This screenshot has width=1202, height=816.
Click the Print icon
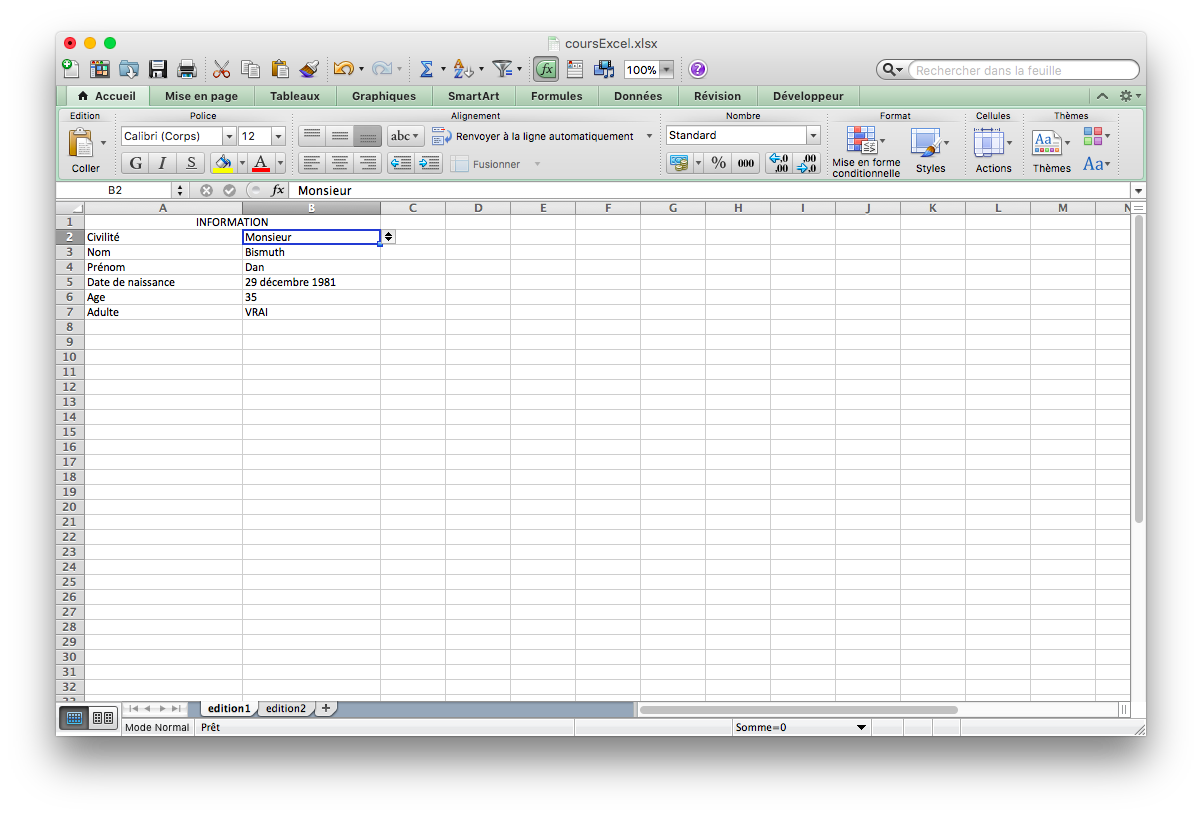tap(186, 69)
